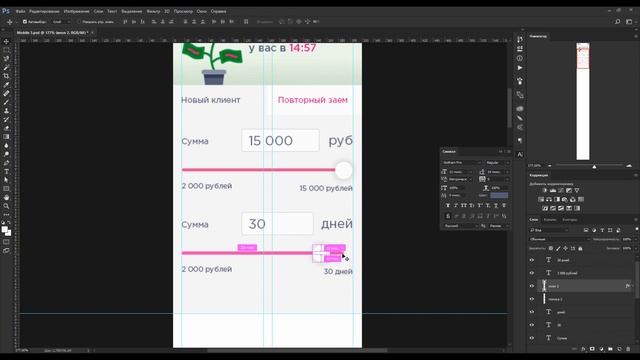Select the Hand tool
Image resolution: width=640 pixels, height=360 pixels.
(6, 198)
